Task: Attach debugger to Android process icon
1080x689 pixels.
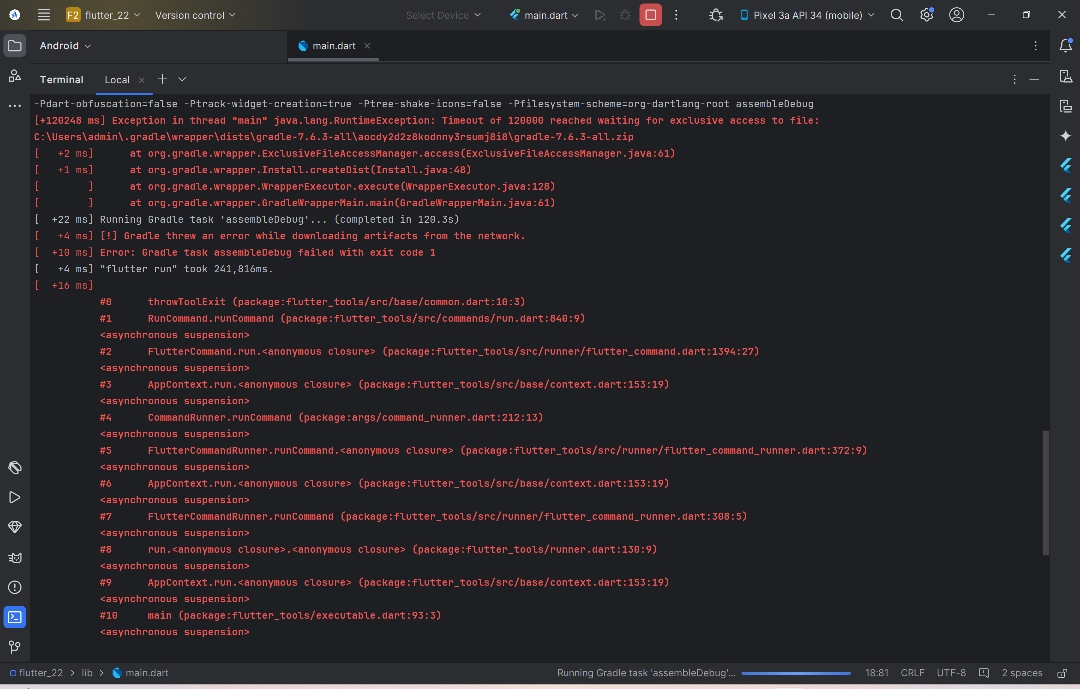Action: coord(716,14)
